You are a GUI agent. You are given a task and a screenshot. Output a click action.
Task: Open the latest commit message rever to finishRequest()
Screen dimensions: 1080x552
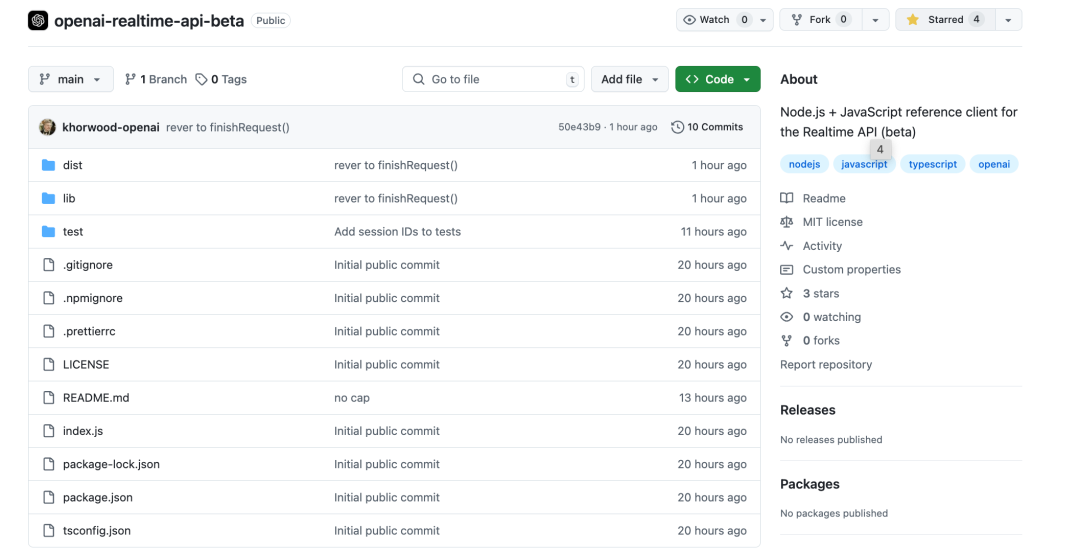point(227,127)
